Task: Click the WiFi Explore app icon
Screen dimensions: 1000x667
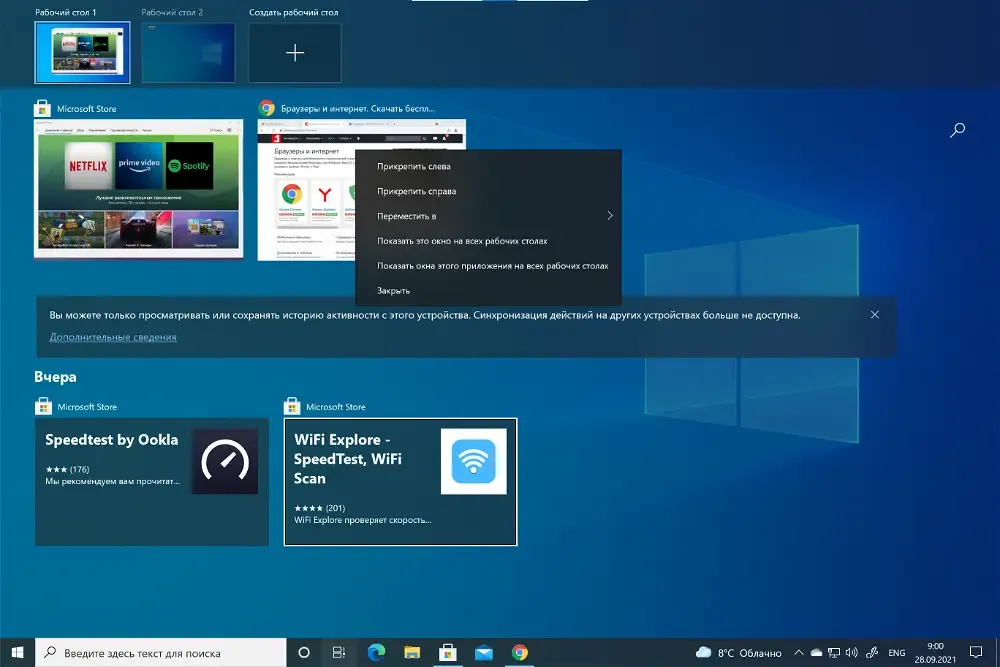Action: tap(474, 461)
